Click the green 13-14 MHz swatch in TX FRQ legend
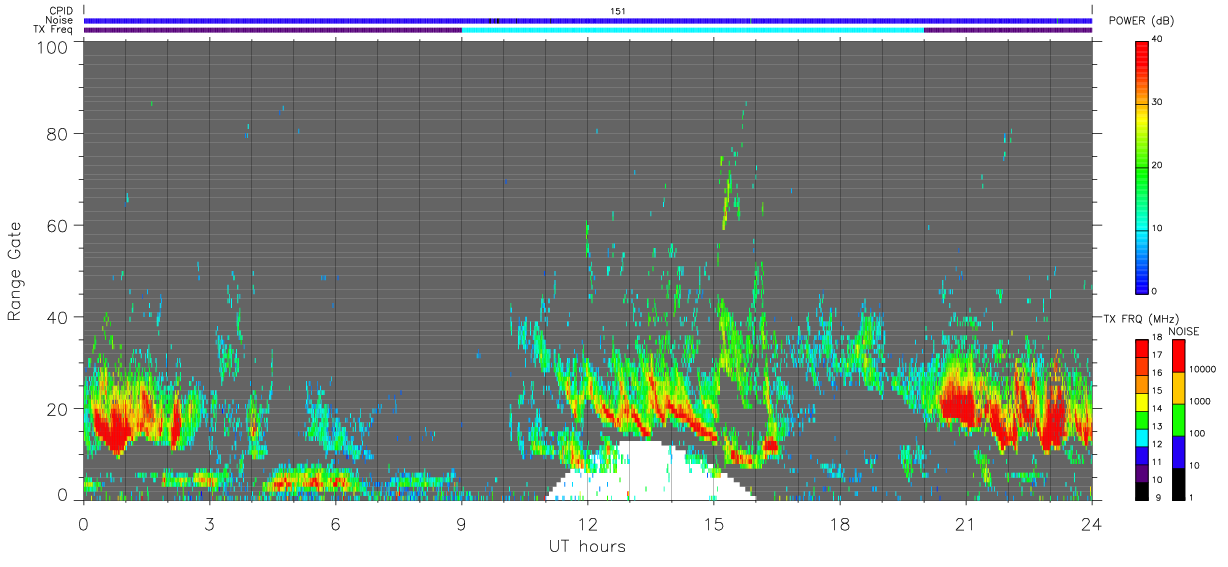This screenshot has height=567, width=1228. [1142, 418]
